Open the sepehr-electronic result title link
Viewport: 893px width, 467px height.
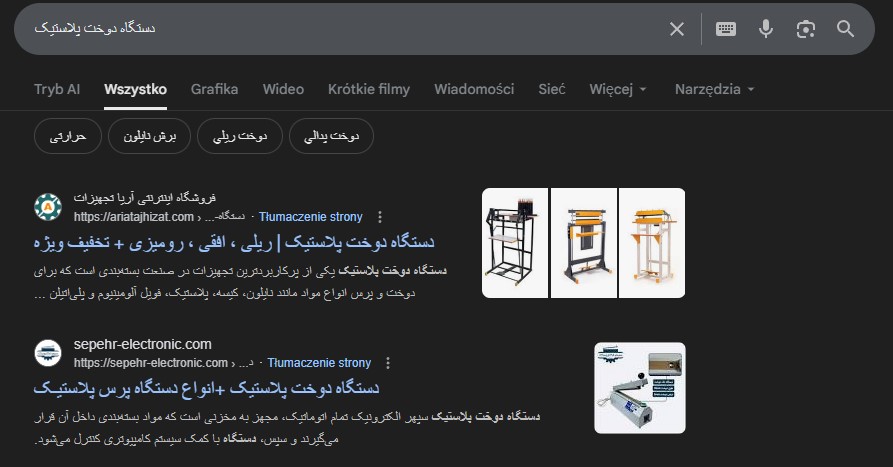[x=206, y=388]
